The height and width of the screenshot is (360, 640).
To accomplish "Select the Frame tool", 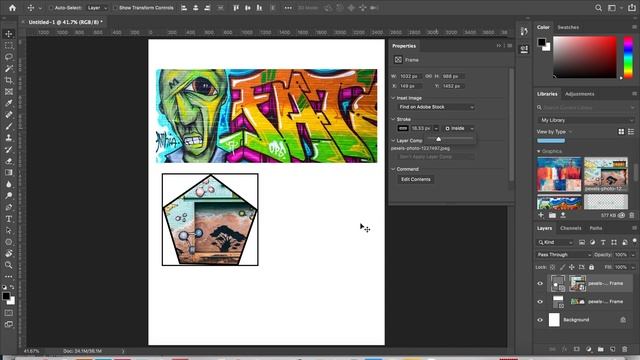I will pyautogui.click(x=9, y=91).
